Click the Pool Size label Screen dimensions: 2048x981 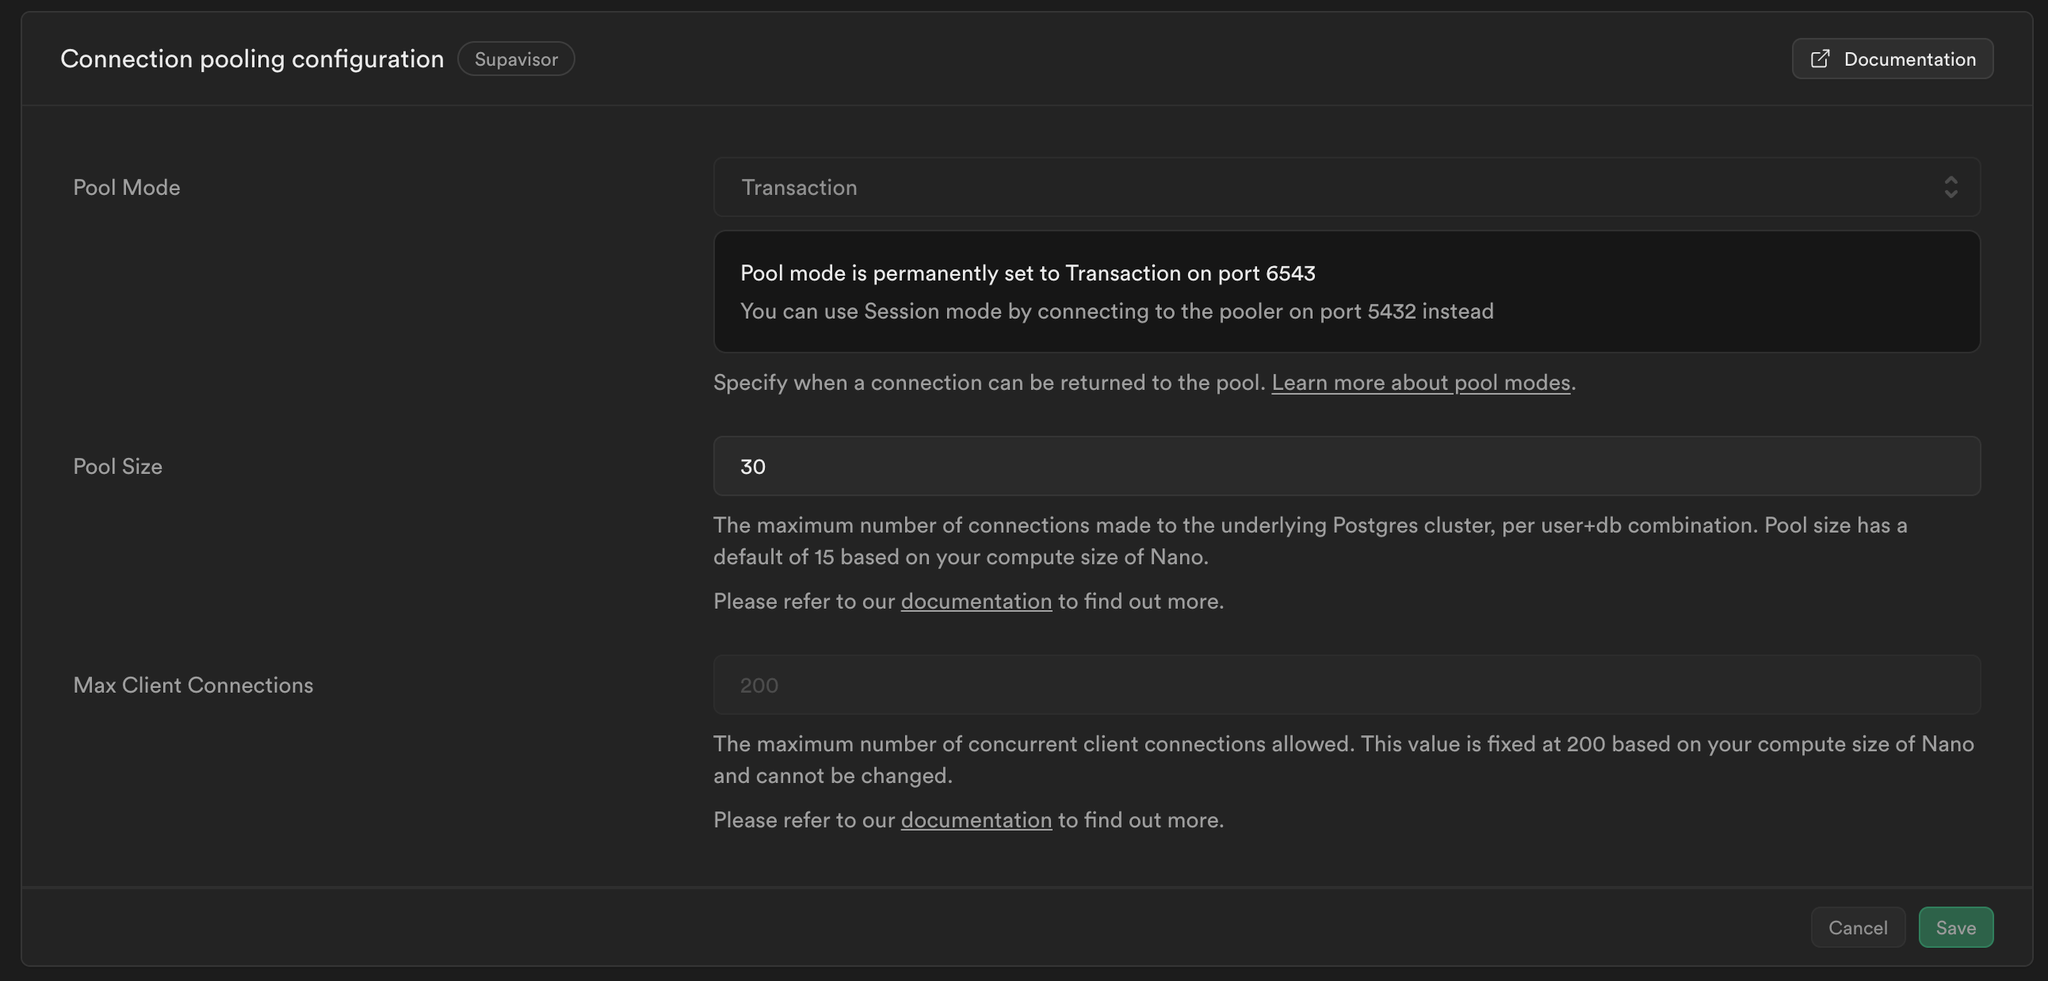tap(118, 466)
